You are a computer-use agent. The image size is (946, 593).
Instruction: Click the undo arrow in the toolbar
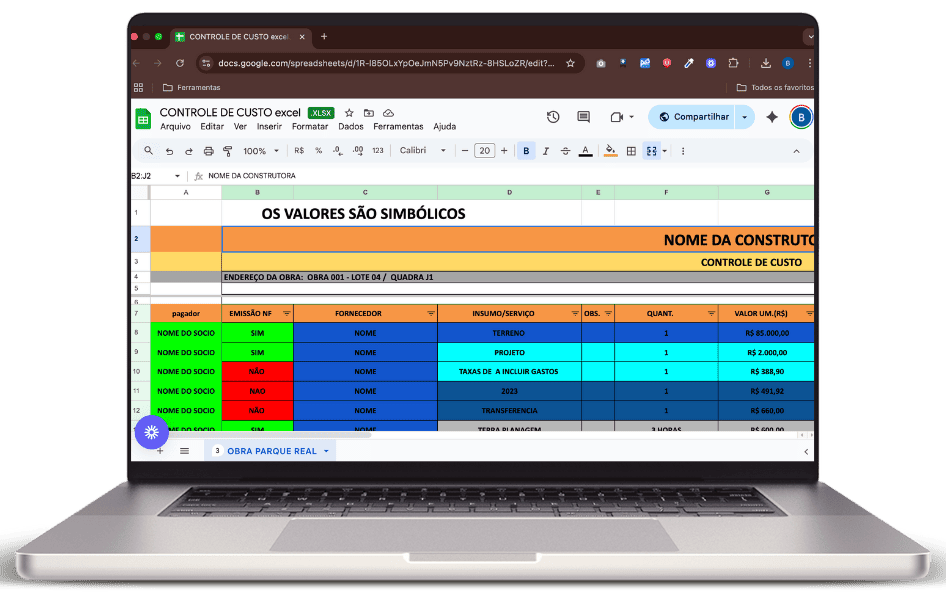pos(169,151)
